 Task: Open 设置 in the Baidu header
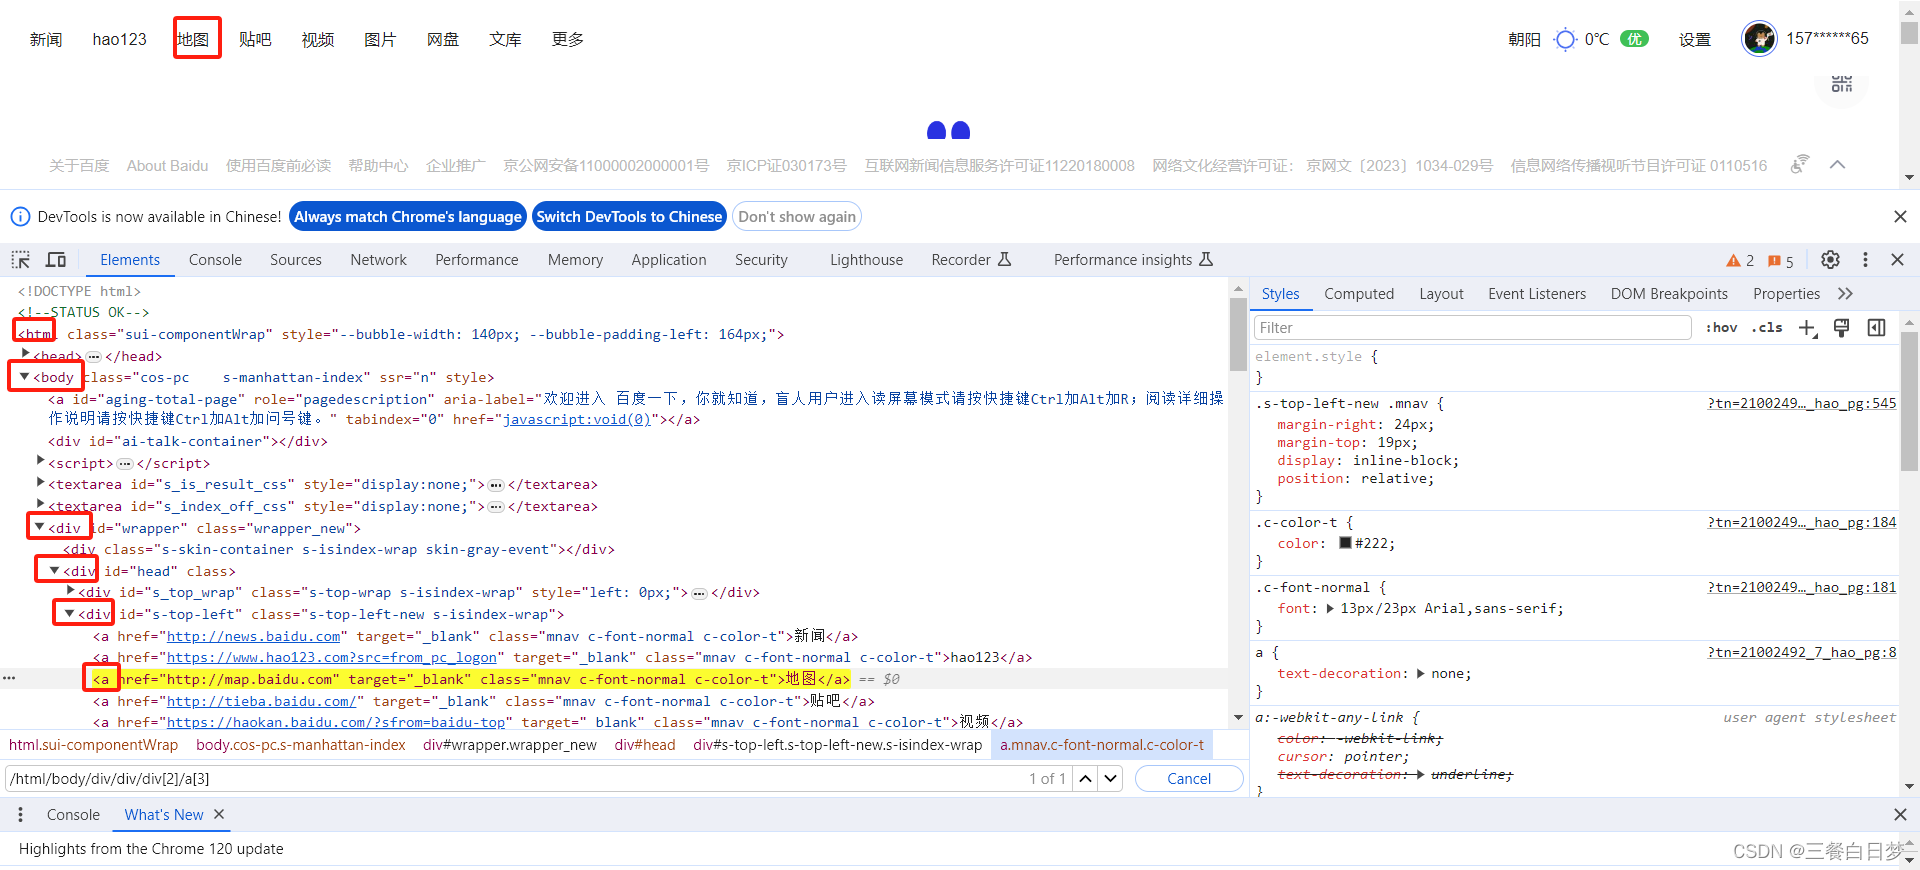coord(1694,40)
